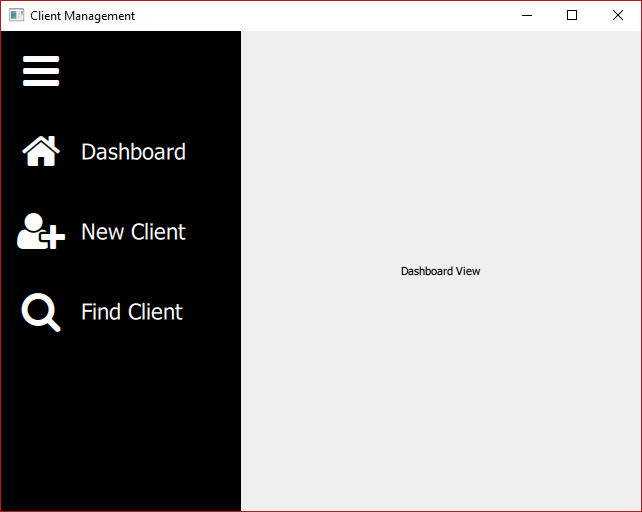Go to the Find Client menu label
This screenshot has height=512, width=642.
tap(132, 312)
